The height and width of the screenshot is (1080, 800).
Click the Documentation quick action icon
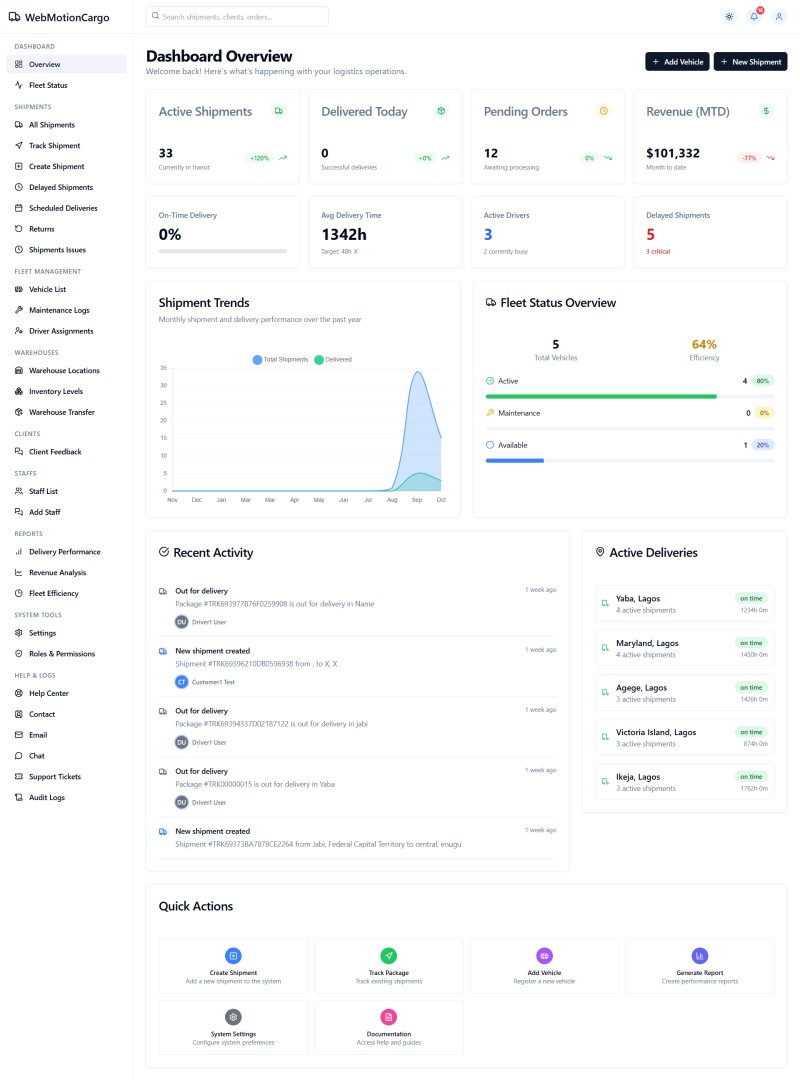(389, 1017)
